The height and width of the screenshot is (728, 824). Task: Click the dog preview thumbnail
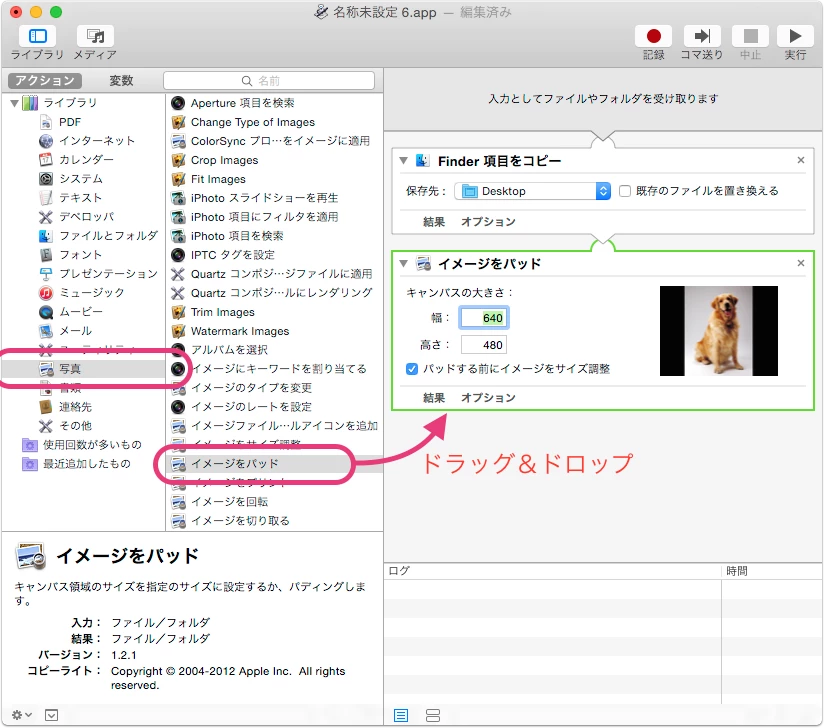click(718, 331)
